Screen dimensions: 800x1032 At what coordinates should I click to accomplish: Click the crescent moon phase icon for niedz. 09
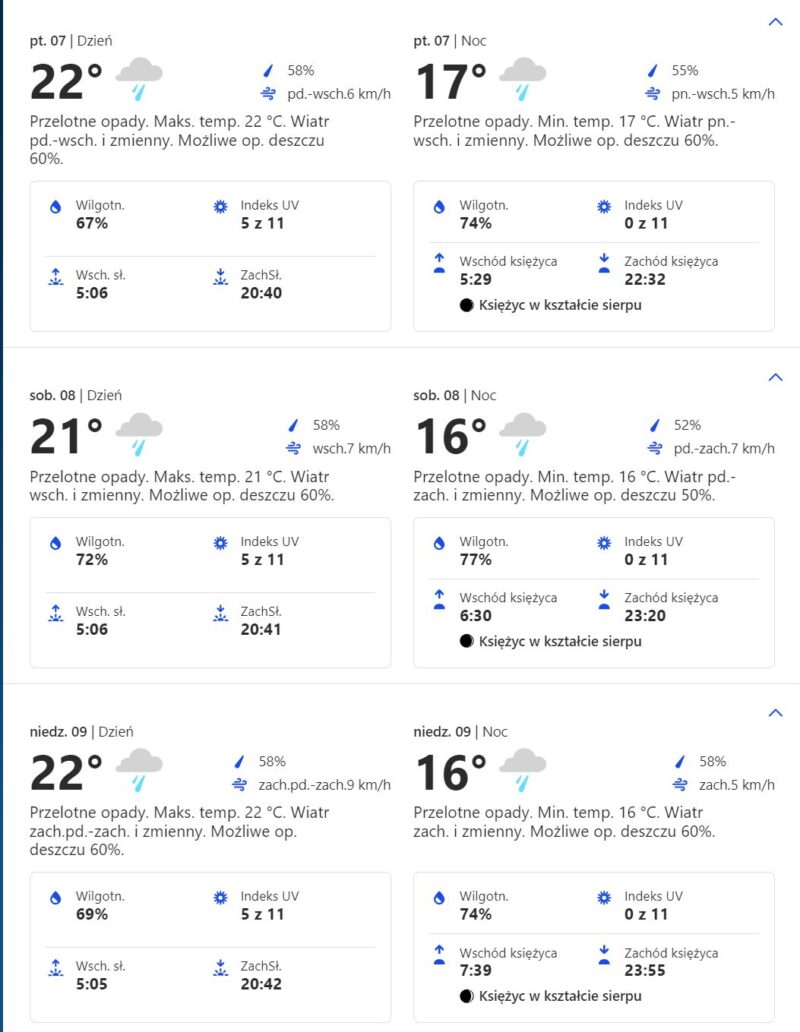point(466,996)
